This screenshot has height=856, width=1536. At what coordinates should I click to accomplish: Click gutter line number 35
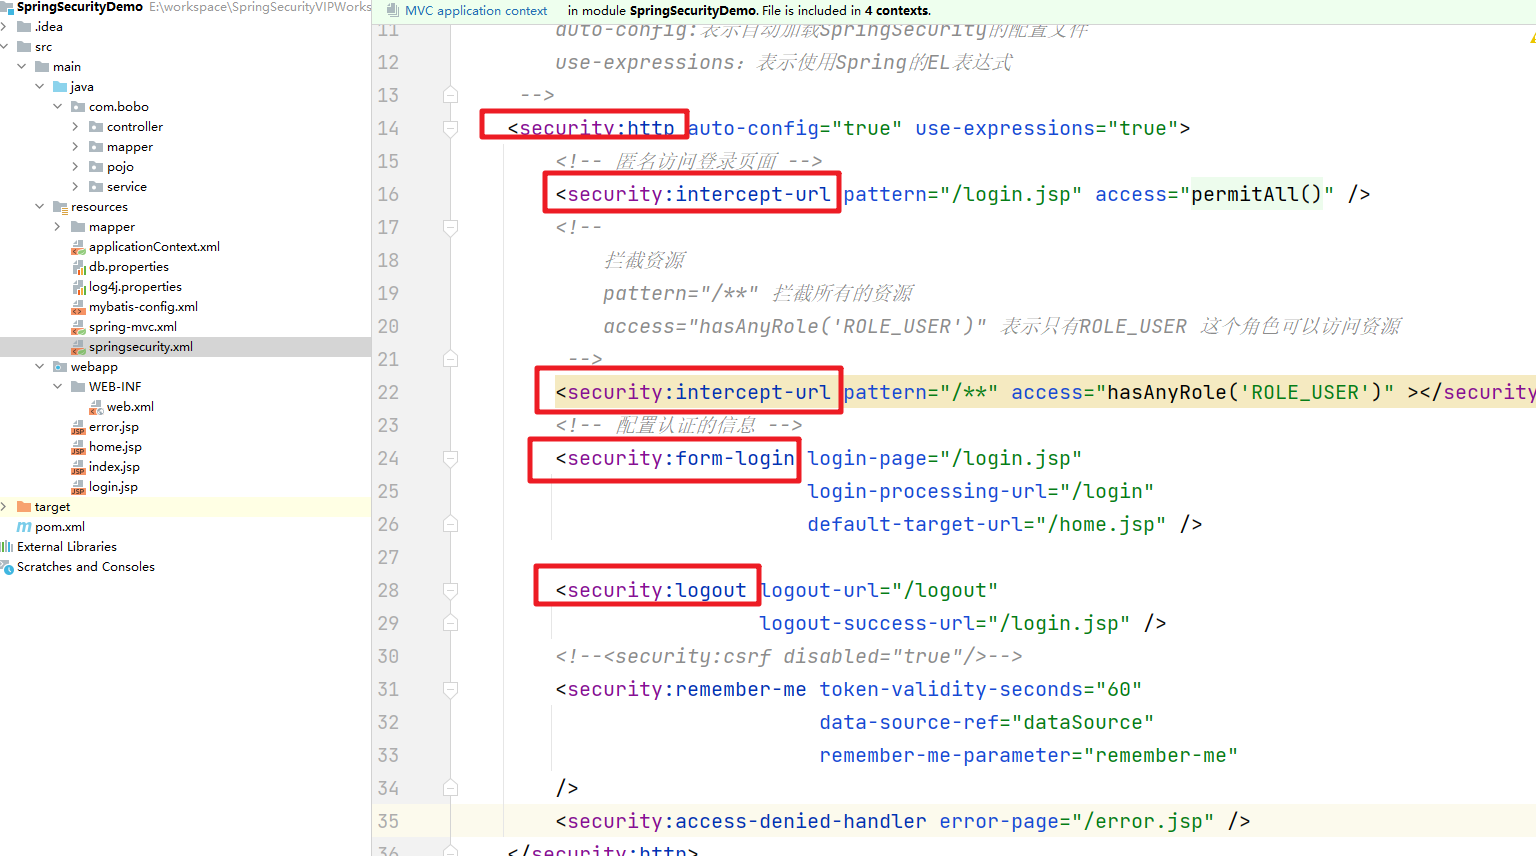pos(388,821)
